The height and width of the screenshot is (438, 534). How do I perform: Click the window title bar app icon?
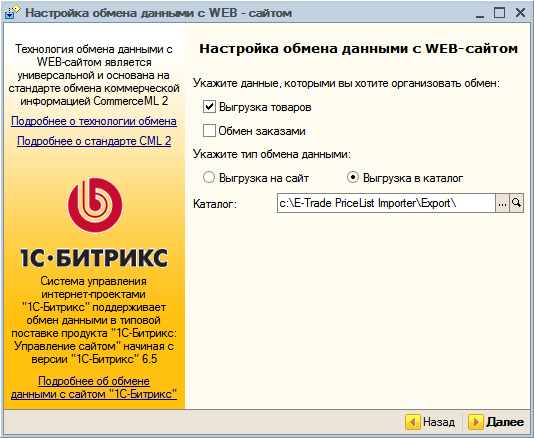[13, 13]
